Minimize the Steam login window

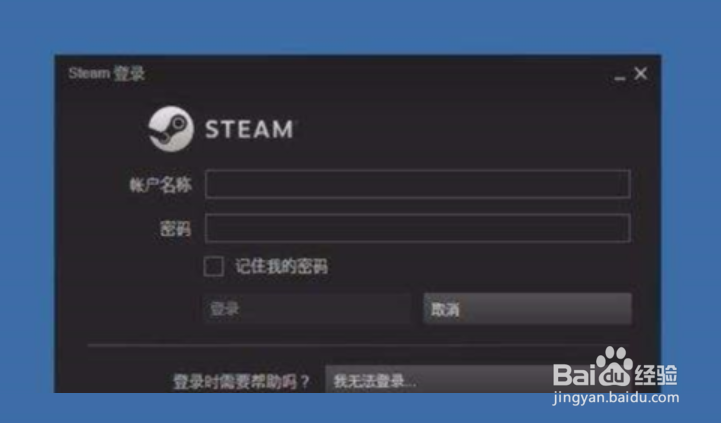click(619, 78)
